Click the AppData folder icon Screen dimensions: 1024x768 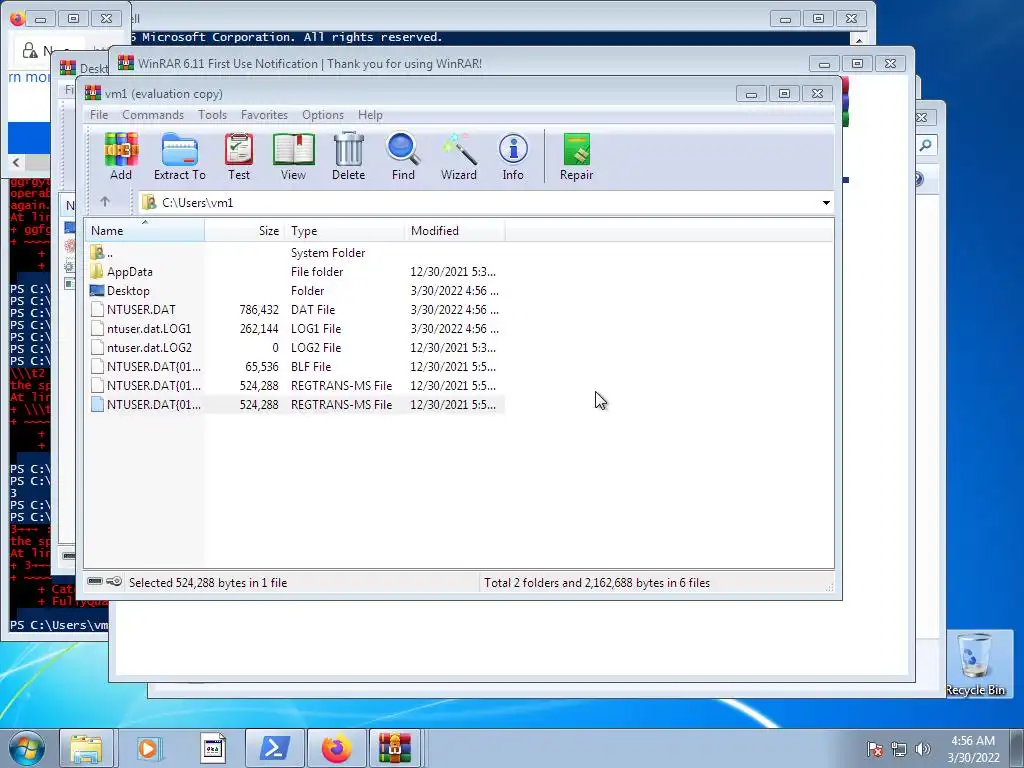point(97,271)
